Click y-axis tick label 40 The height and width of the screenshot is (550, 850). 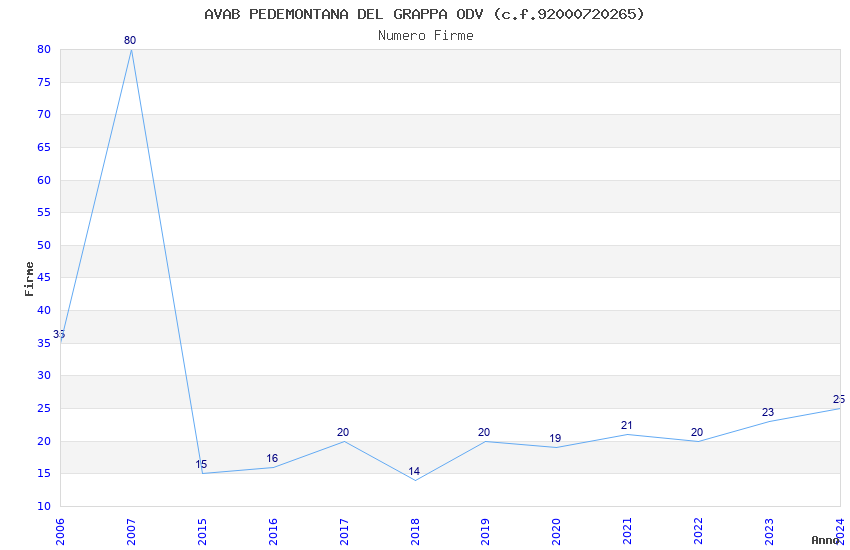44,310
